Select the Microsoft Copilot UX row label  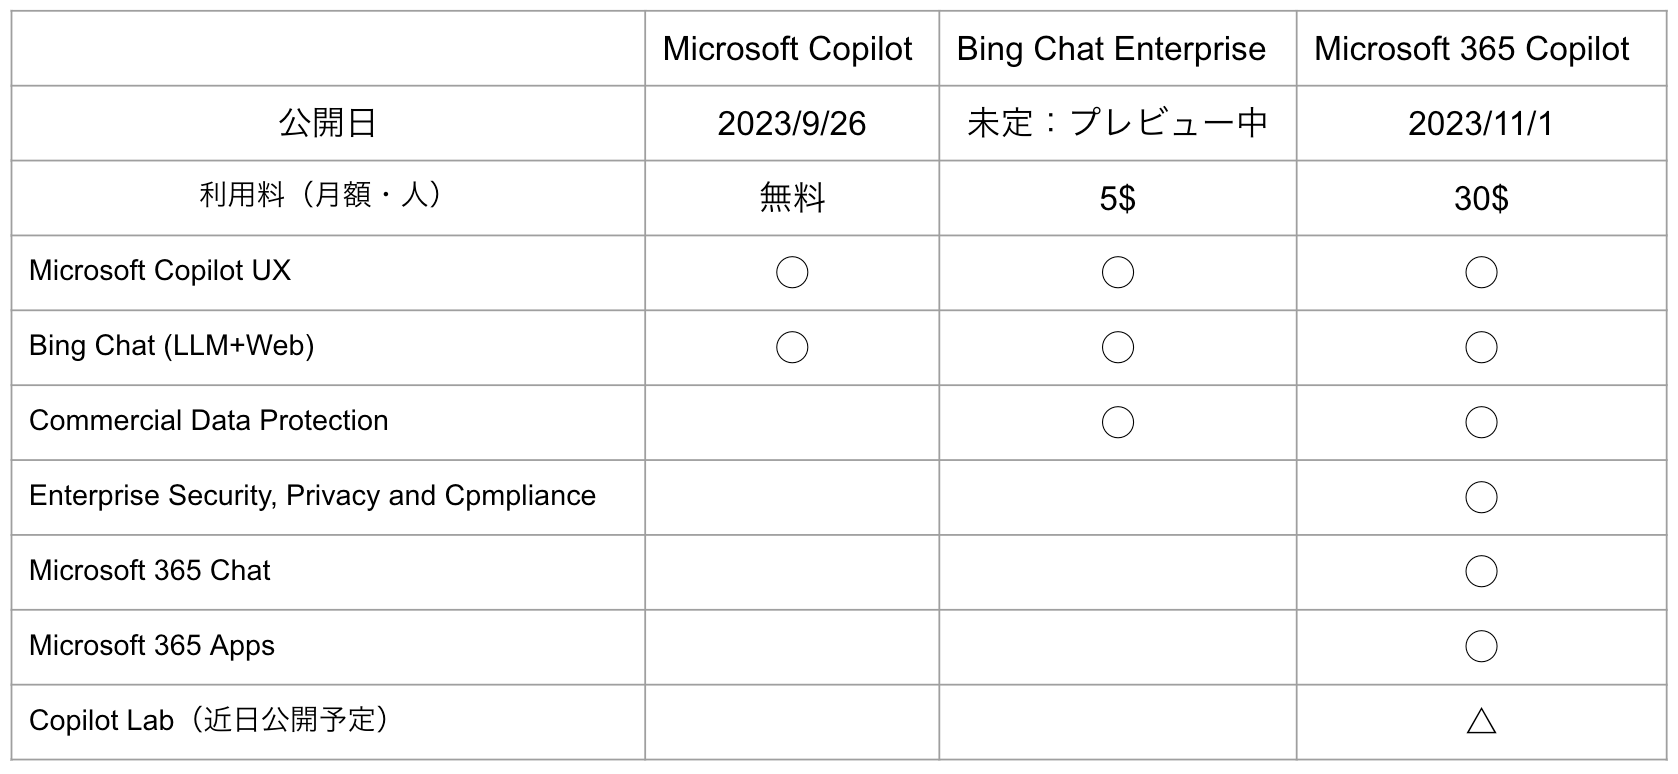pyautogui.click(x=160, y=270)
